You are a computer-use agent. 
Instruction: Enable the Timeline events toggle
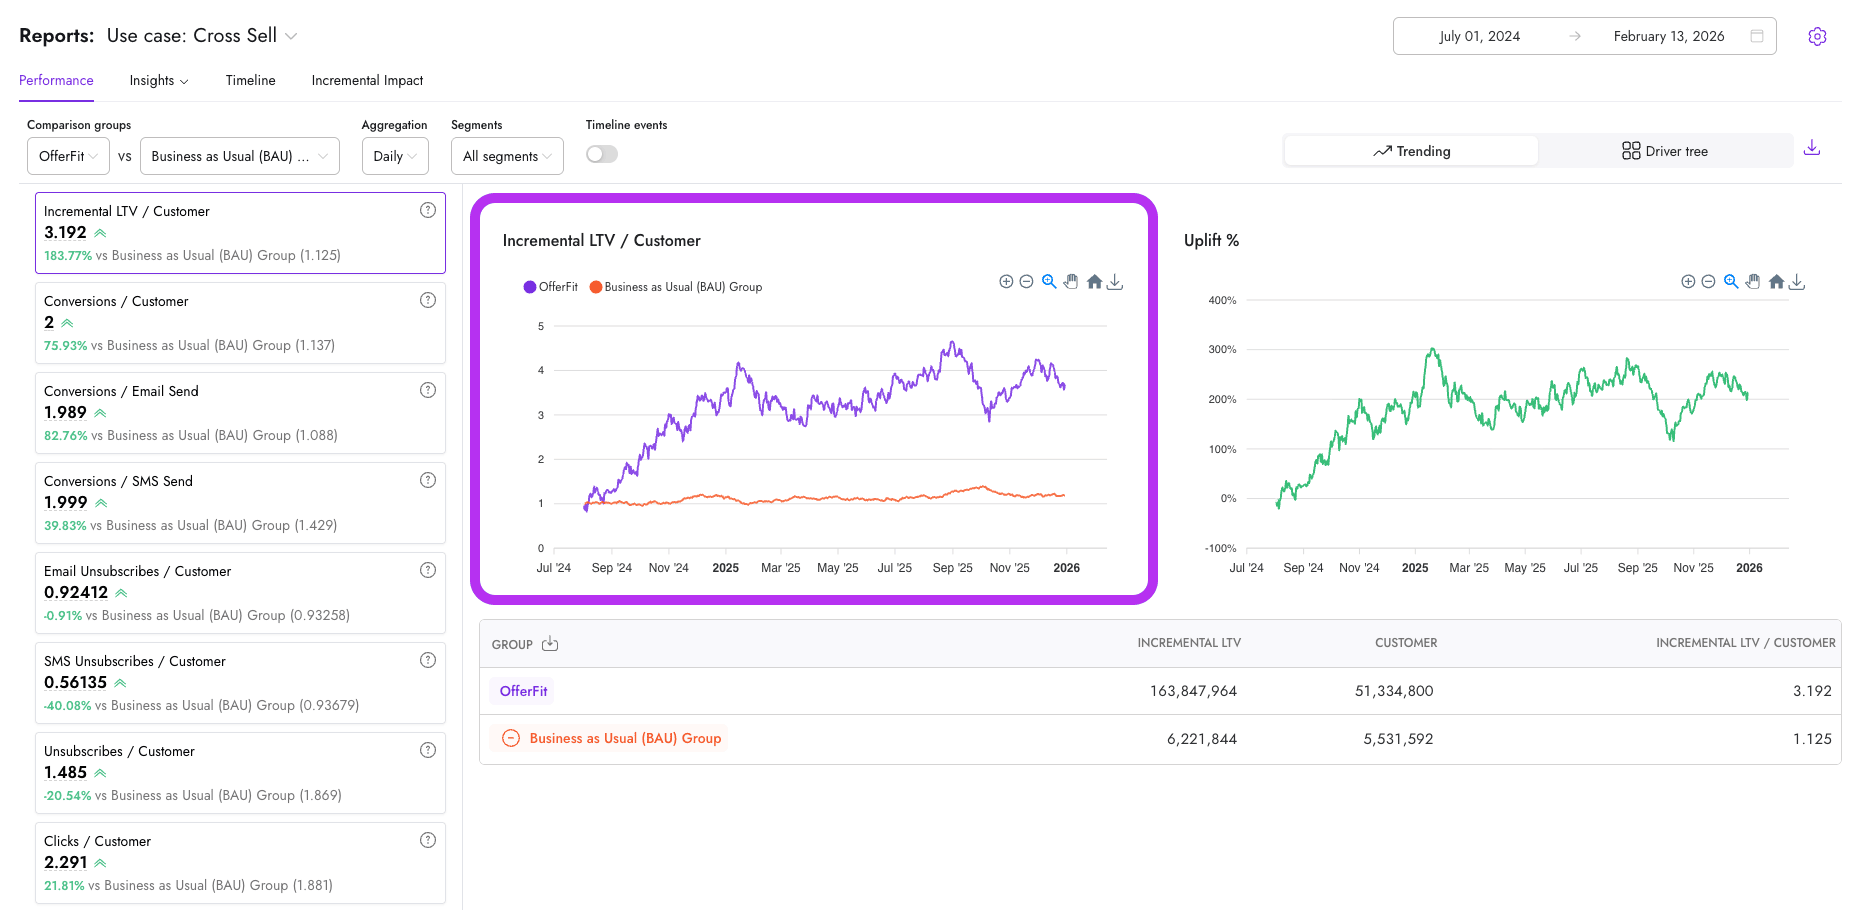(x=601, y=153)
